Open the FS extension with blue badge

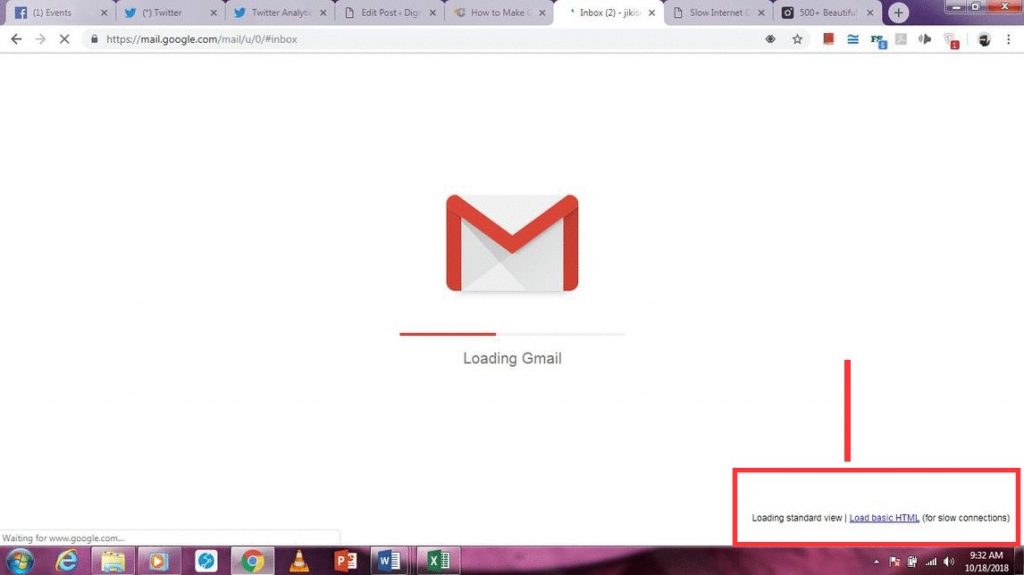878,41
